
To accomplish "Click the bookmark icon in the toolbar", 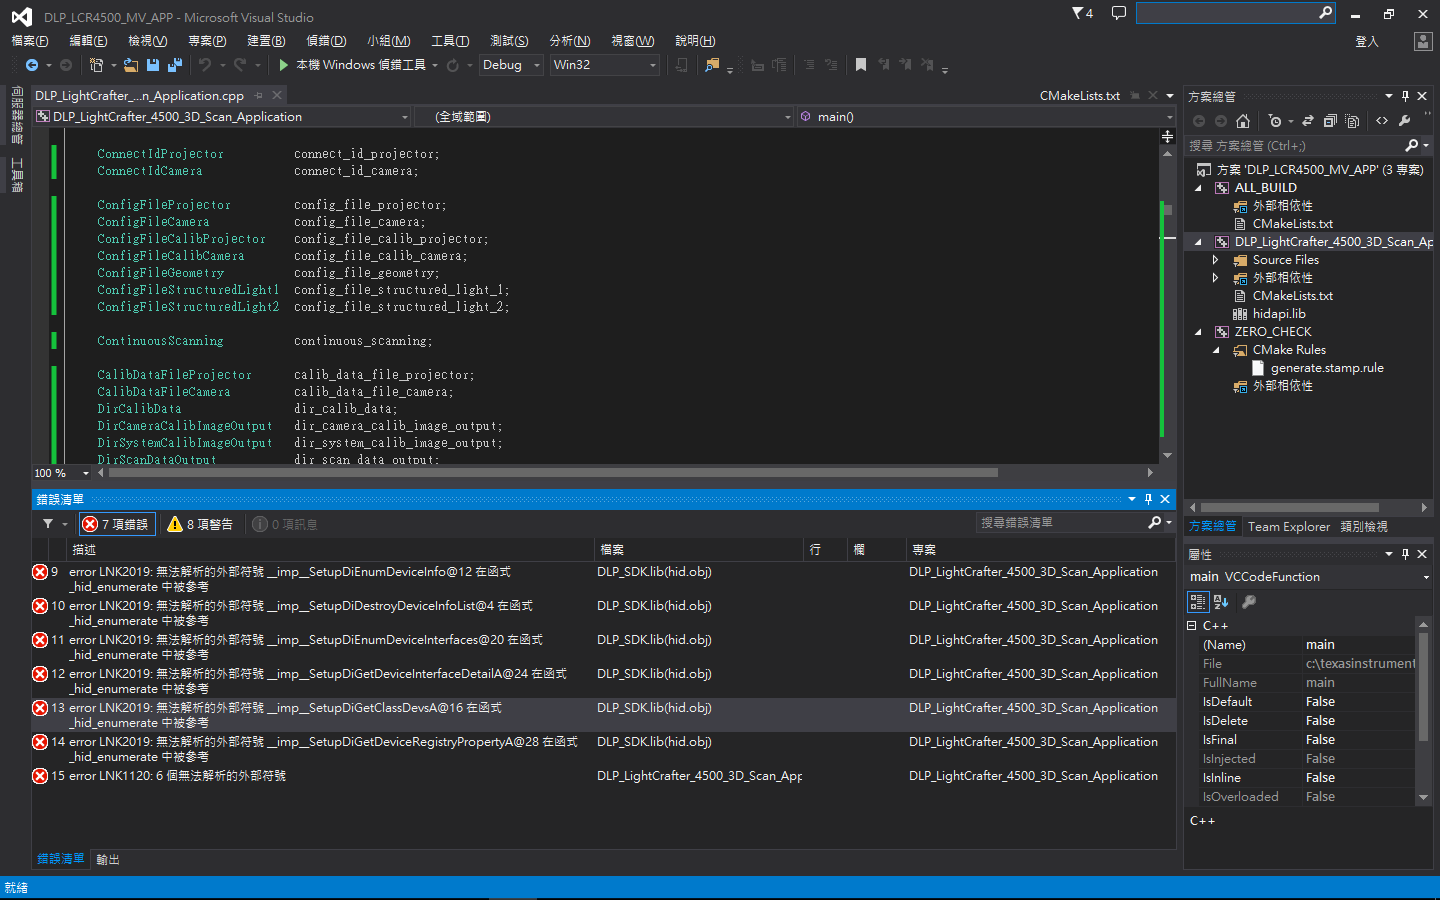I will (x=860, y=65).
